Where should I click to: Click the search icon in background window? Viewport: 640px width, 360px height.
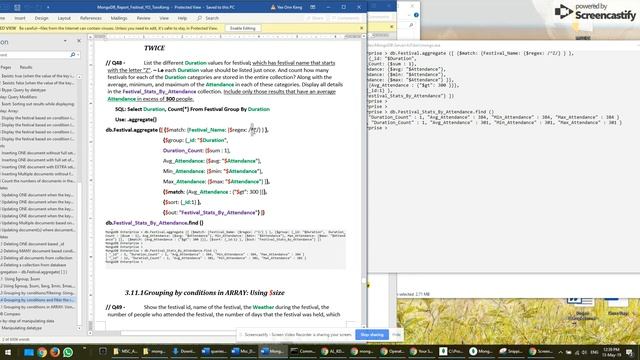[x=411, y=25]
